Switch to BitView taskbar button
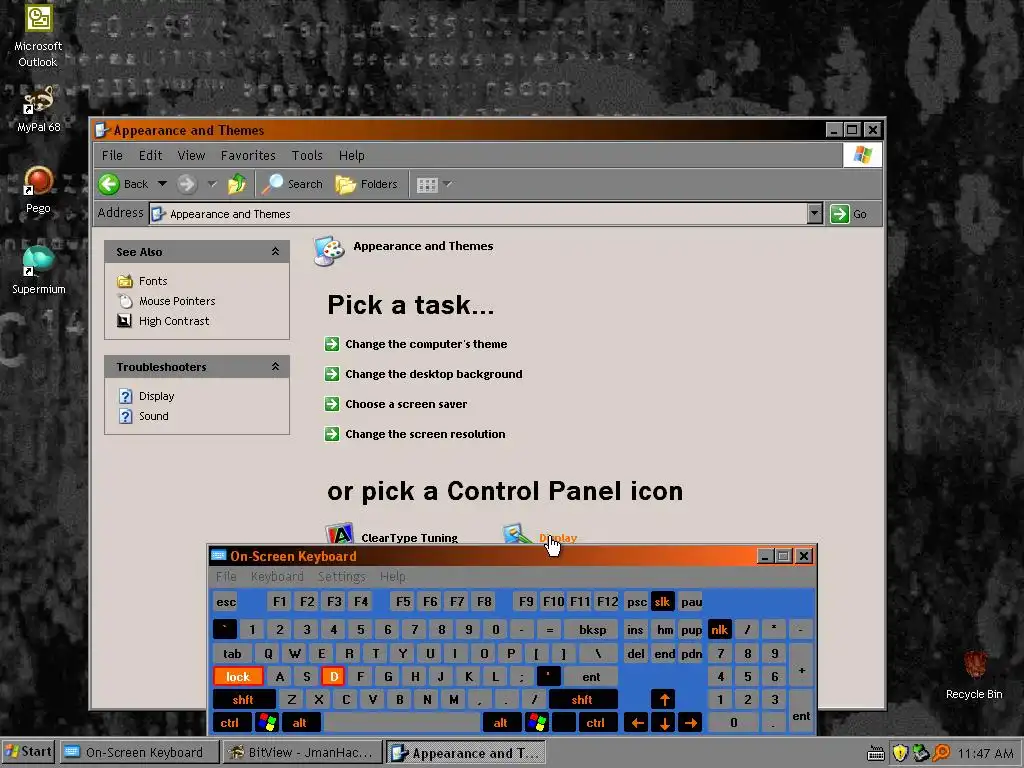 302,752
